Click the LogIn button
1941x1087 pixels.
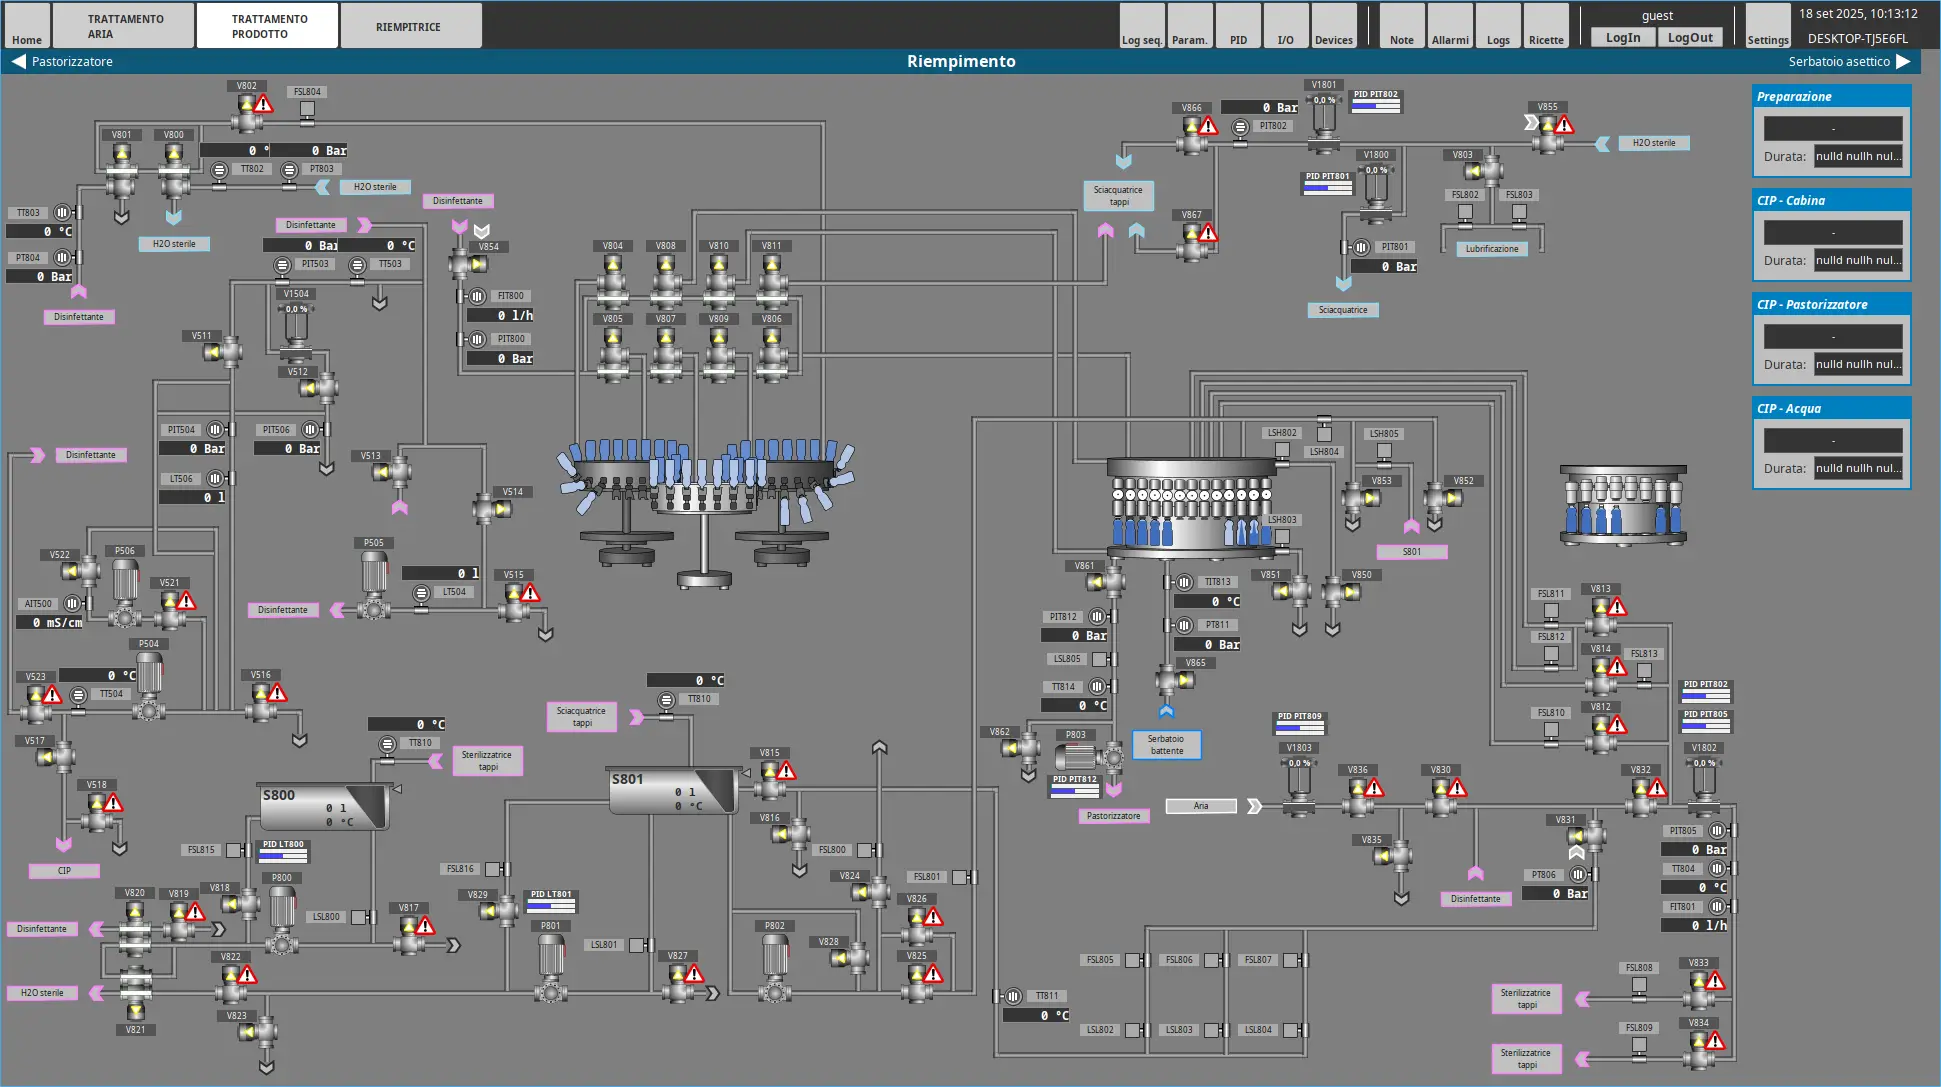pos(1623,37)
